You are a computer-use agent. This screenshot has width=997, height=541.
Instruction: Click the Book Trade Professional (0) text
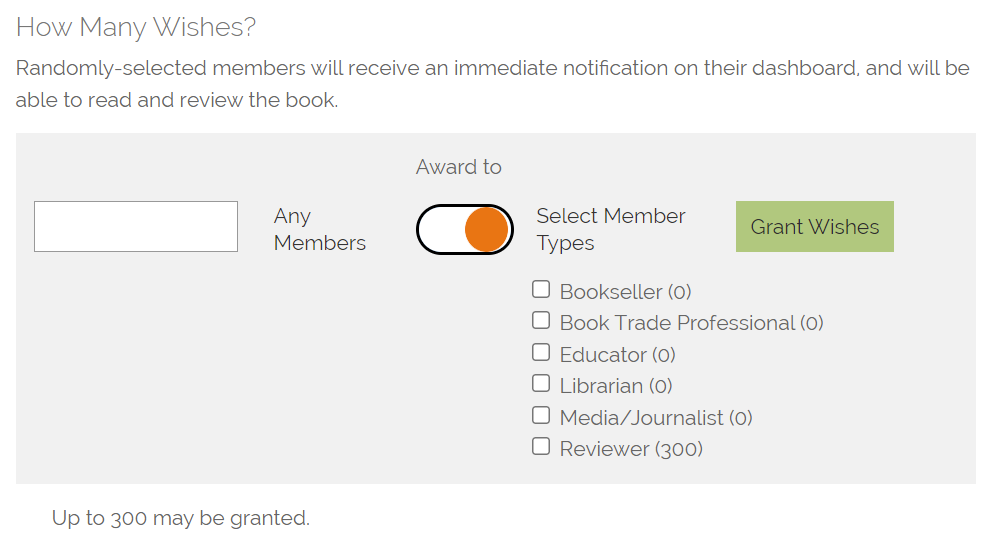[691, 323]
